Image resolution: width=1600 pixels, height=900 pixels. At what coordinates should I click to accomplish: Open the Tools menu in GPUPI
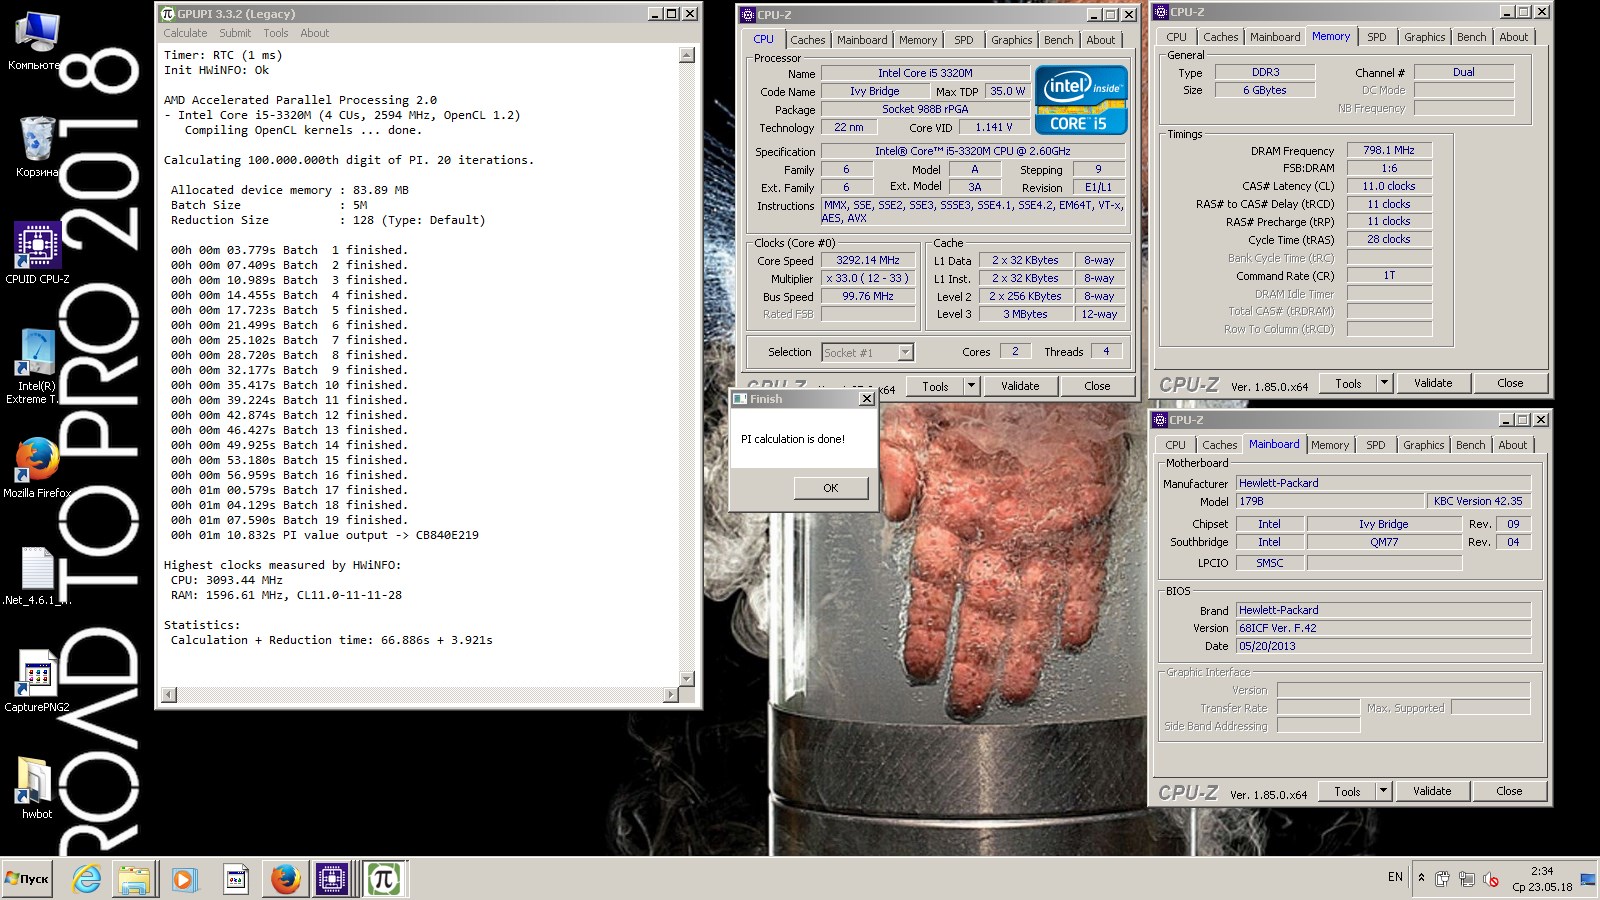(x=276, y=33)
